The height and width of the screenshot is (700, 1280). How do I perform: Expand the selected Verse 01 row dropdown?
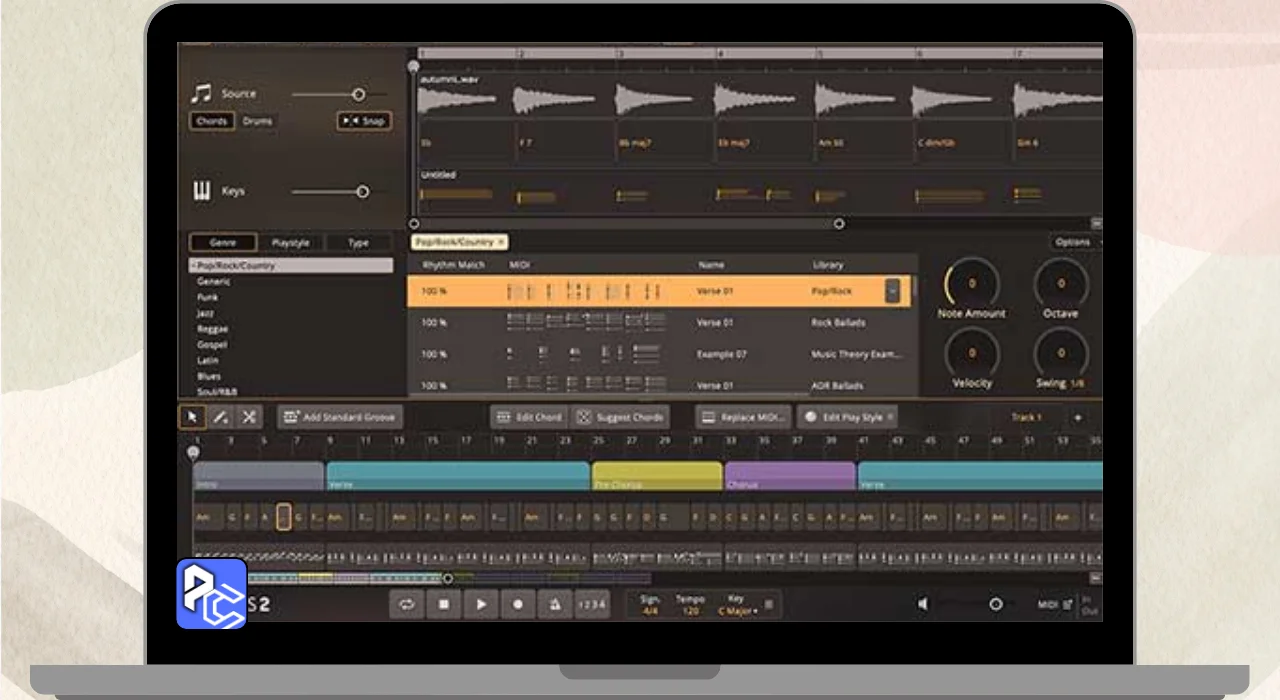click(x=892, y=291)
